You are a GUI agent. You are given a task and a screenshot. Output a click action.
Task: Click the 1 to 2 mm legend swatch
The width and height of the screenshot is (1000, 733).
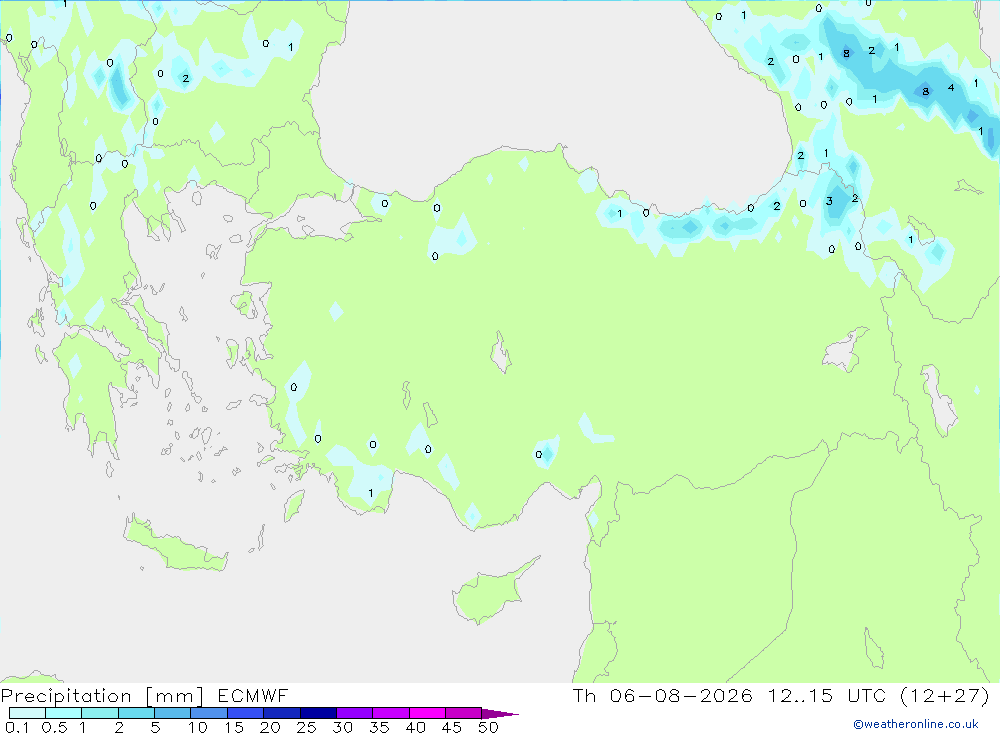[100, 713]
